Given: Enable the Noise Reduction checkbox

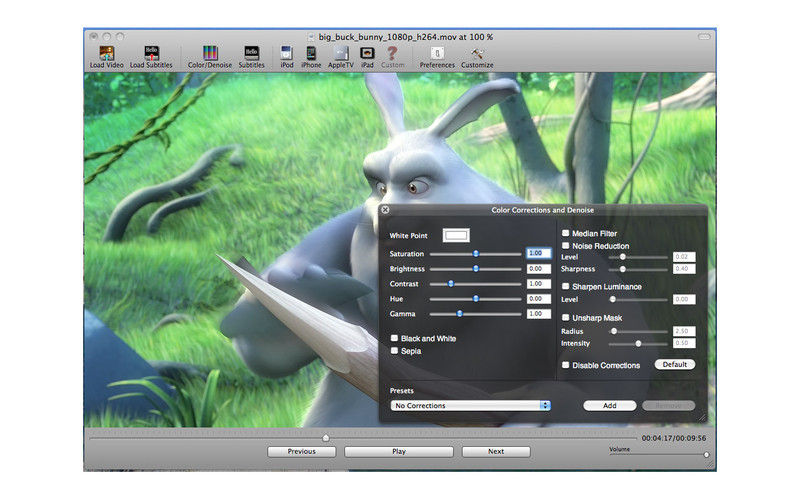Looking at the screenshot, I should coord(565,245).
